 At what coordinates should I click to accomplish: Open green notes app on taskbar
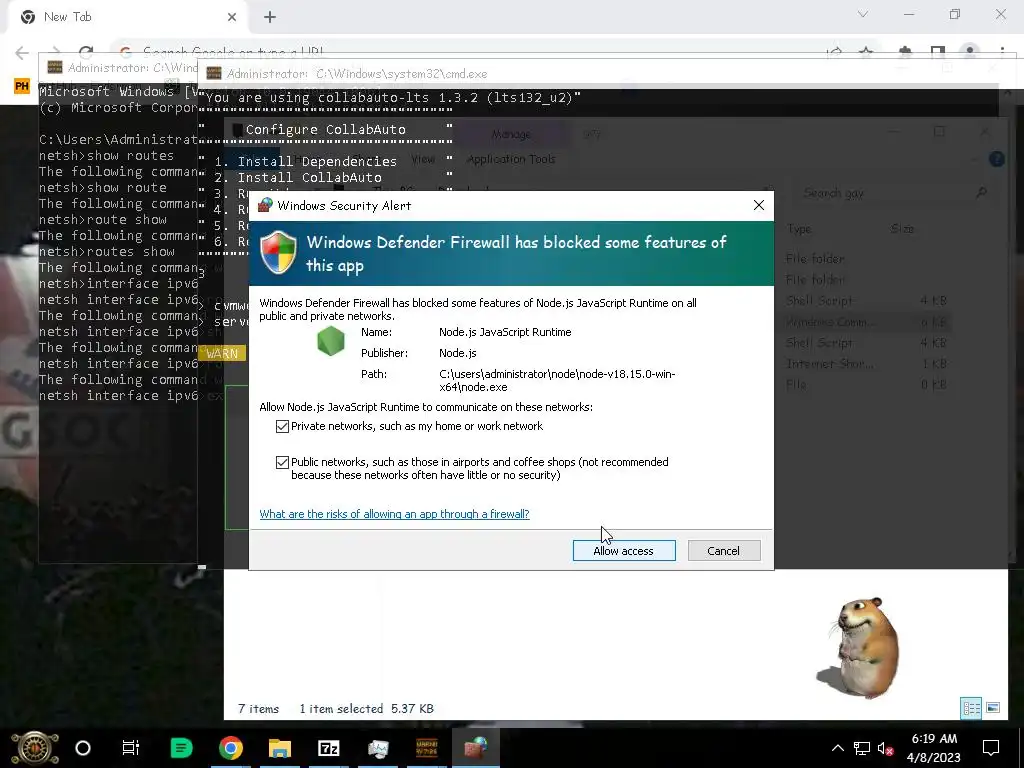181,748
